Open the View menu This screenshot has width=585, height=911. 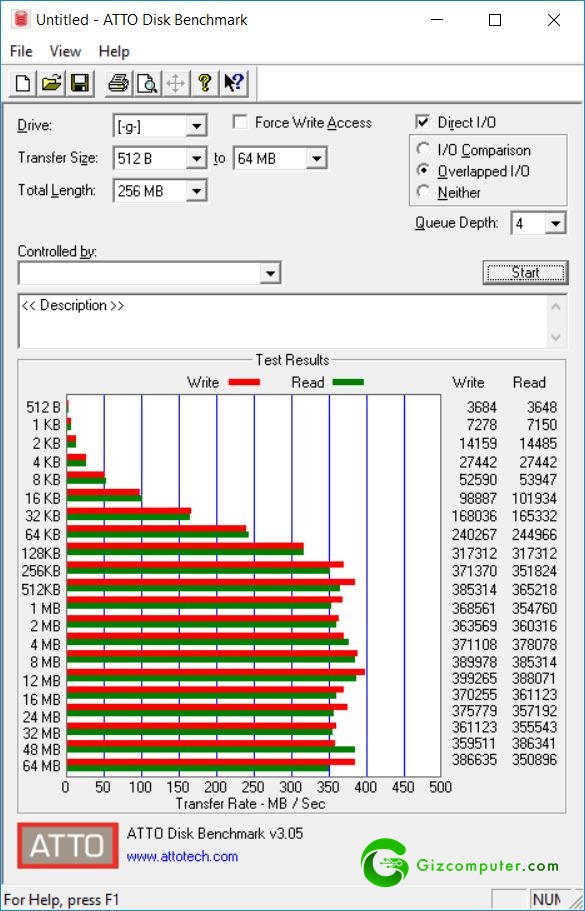[x=65, y=52]
